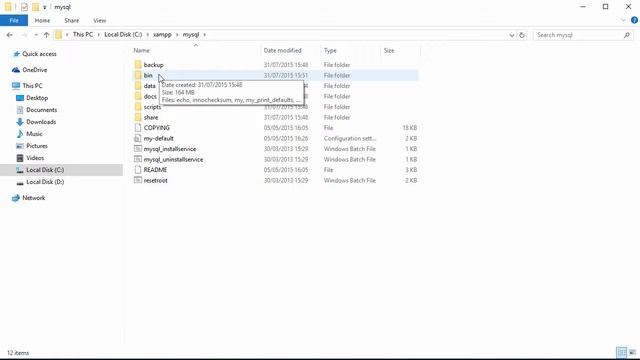Open Downloads in the navigation pane
Screen dimensions: 640x360
[41, 122]
